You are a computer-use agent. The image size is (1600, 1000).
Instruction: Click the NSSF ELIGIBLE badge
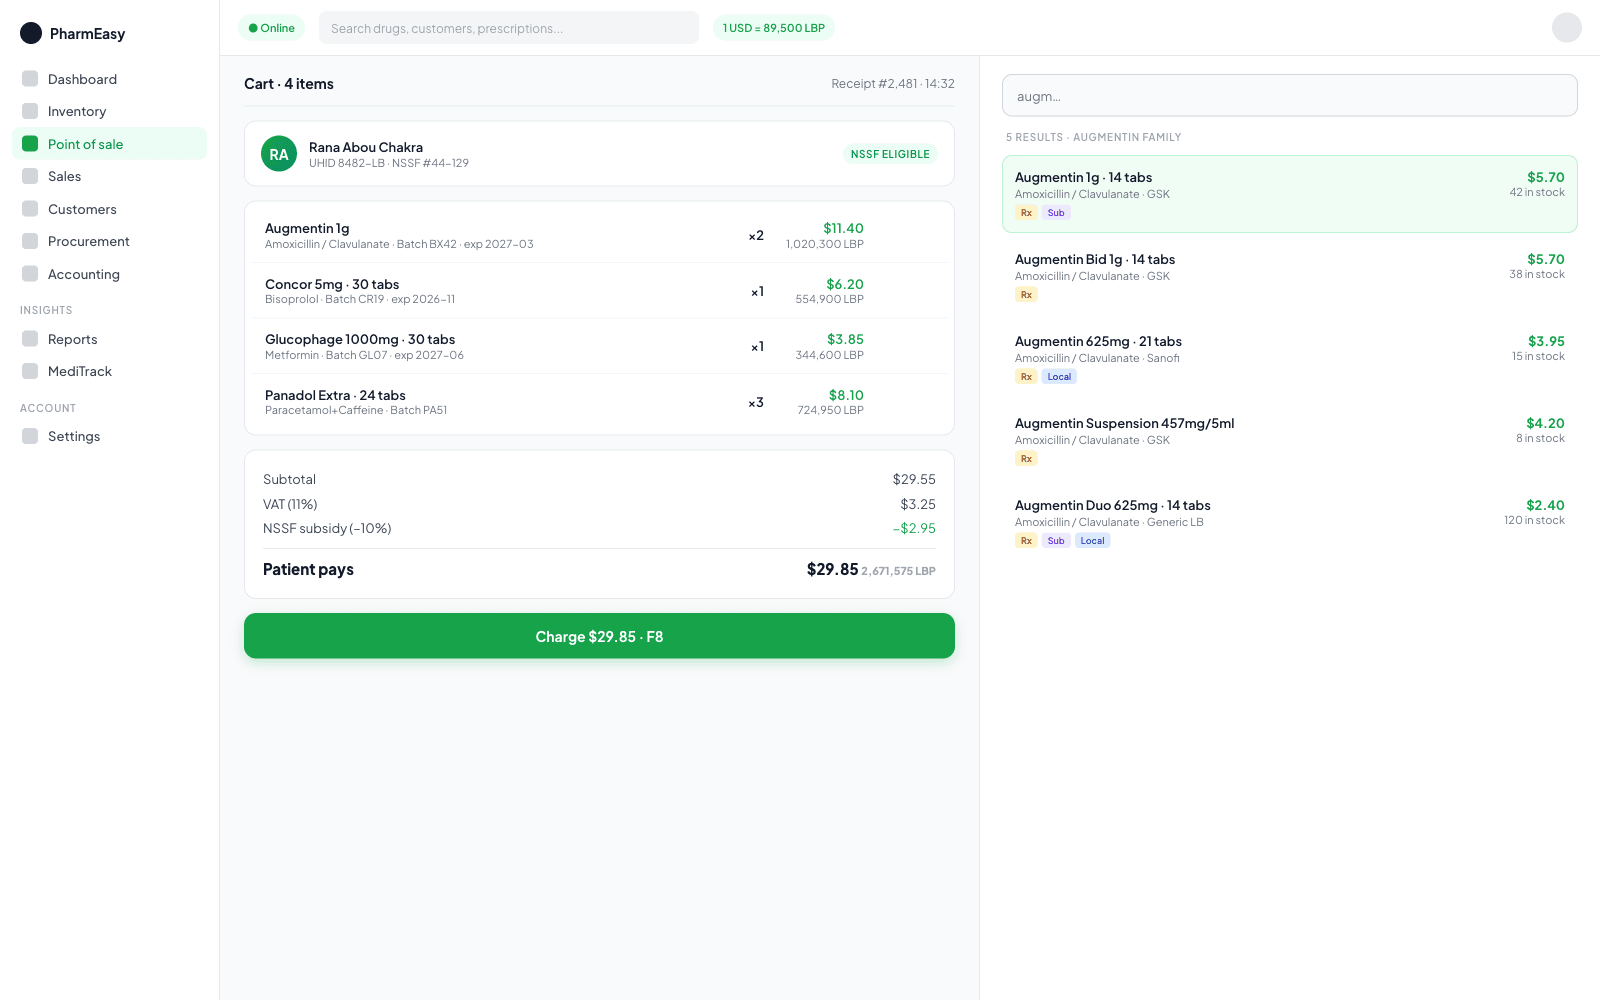[890, 154]
